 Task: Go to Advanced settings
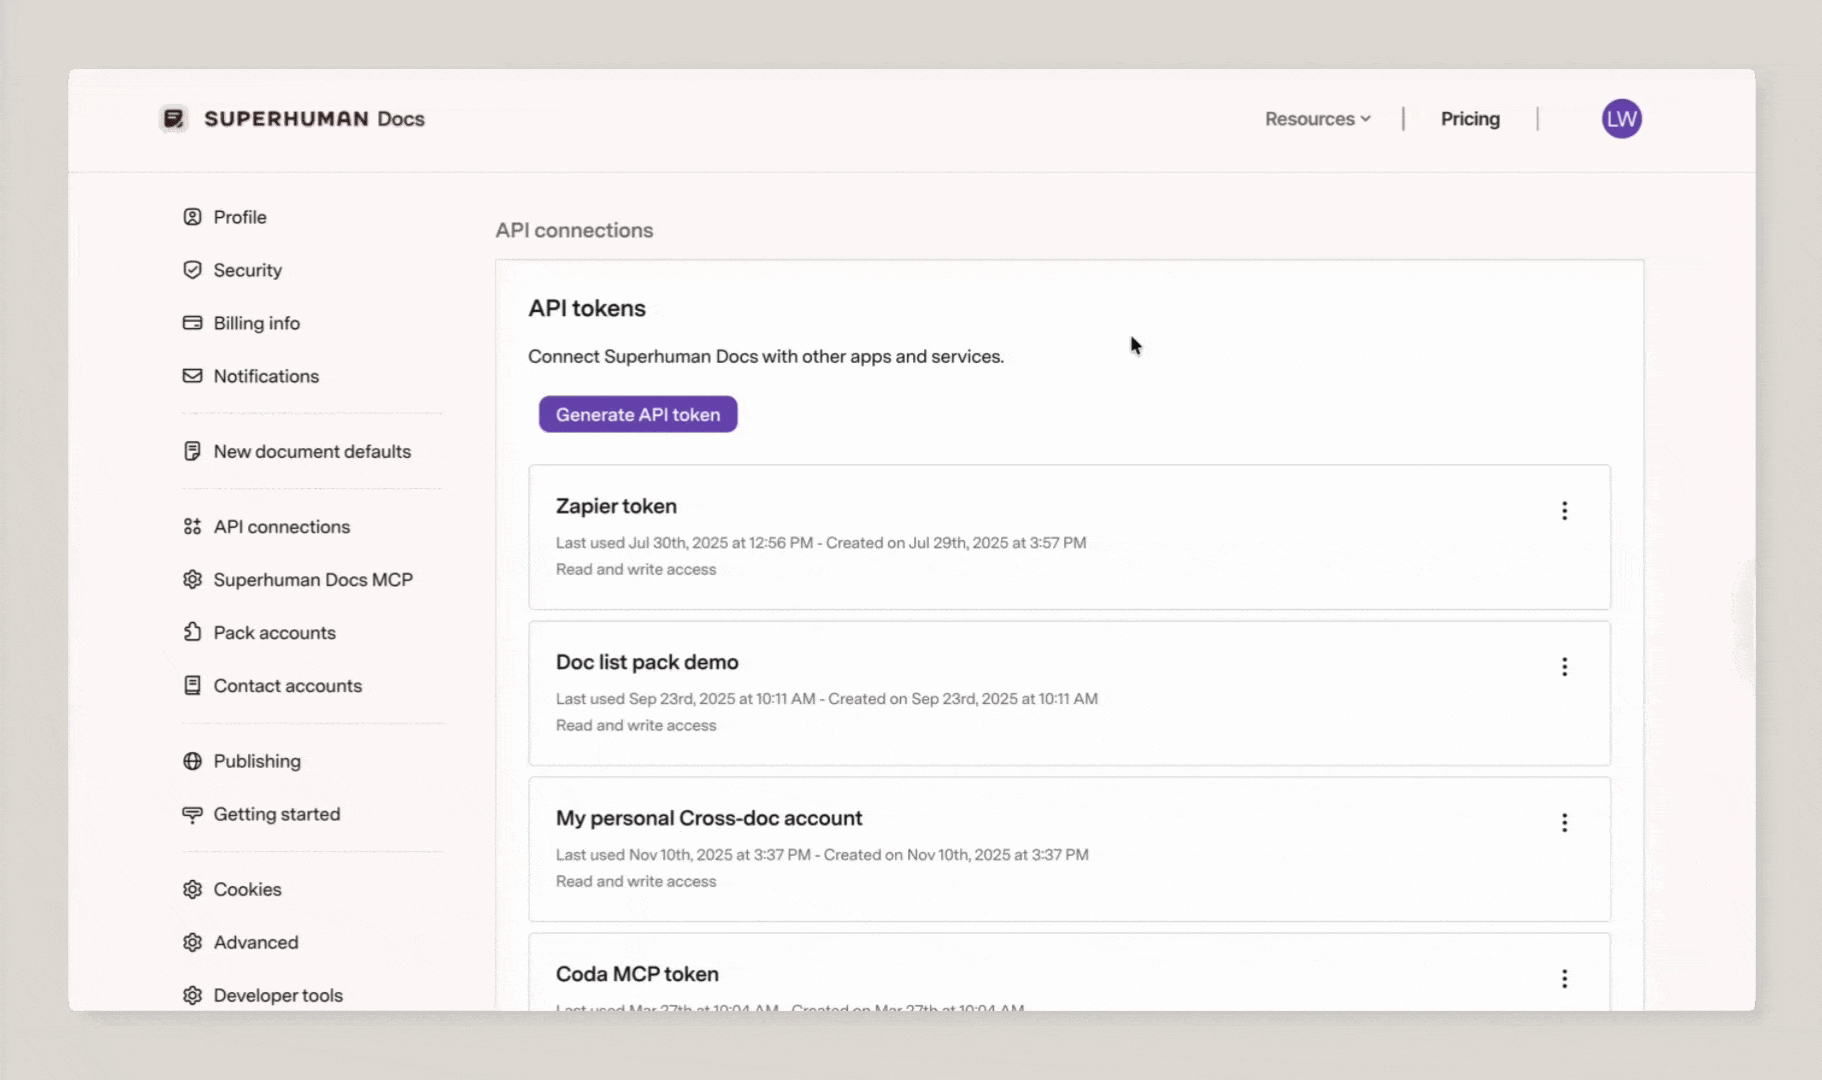pyautogui.click(x=255, y=942)
